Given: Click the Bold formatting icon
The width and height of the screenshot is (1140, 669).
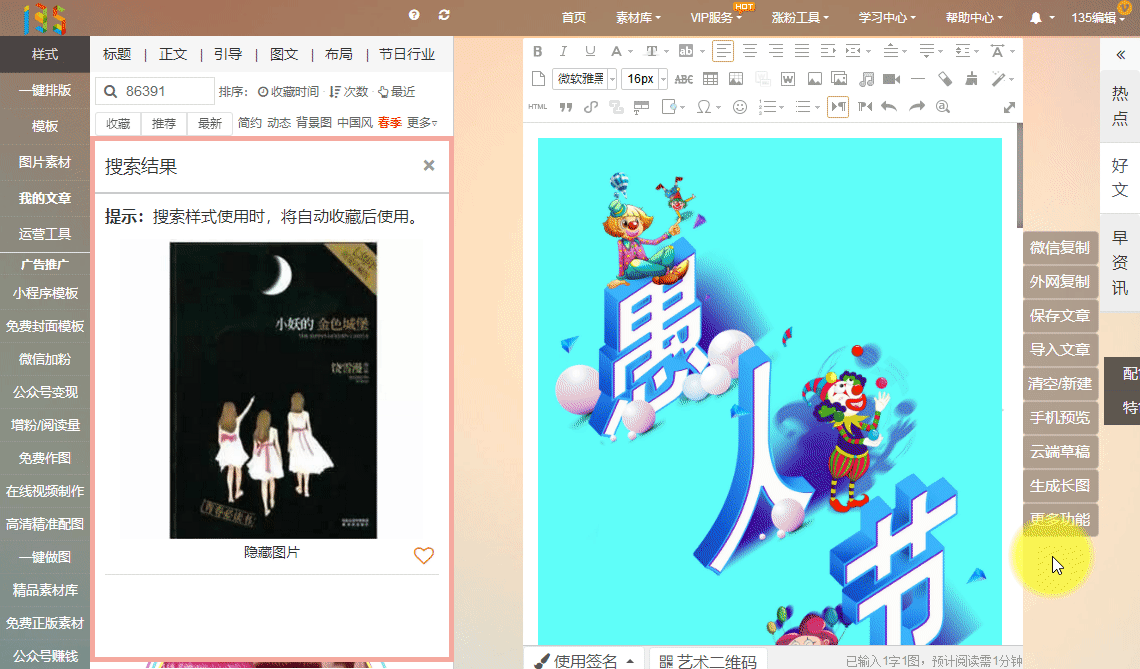Looking at the screenshot, I should click(537, 51).
